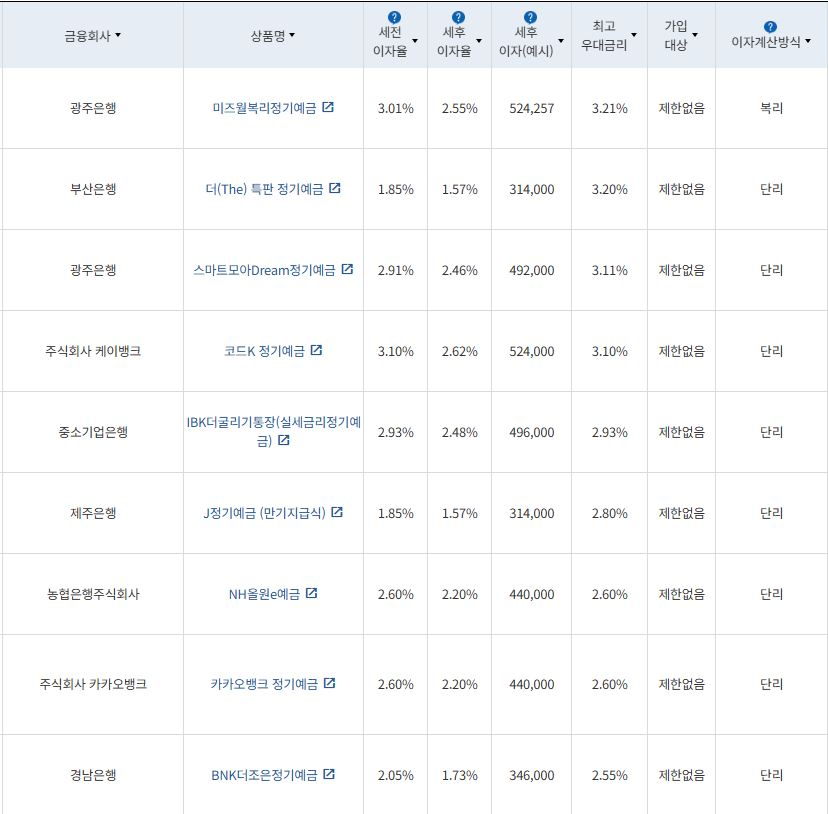Open 더(The) 특판 정기예금 product link
Screen dimensions: 828x814
pyautogui.click(x=264, y=189)
